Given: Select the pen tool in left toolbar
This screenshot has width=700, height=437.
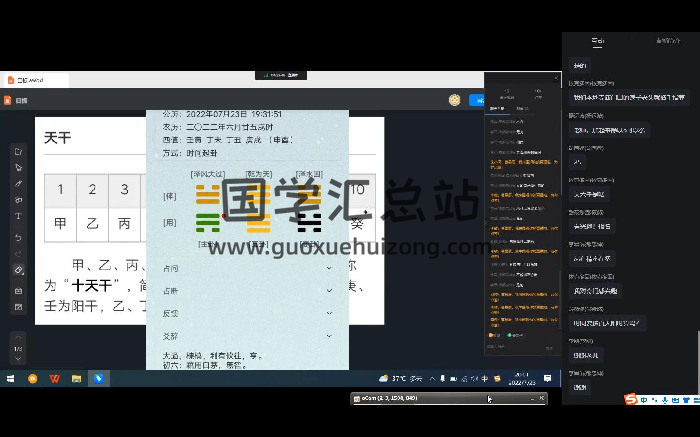Looking at the screenshot, I should click(18, 184).
